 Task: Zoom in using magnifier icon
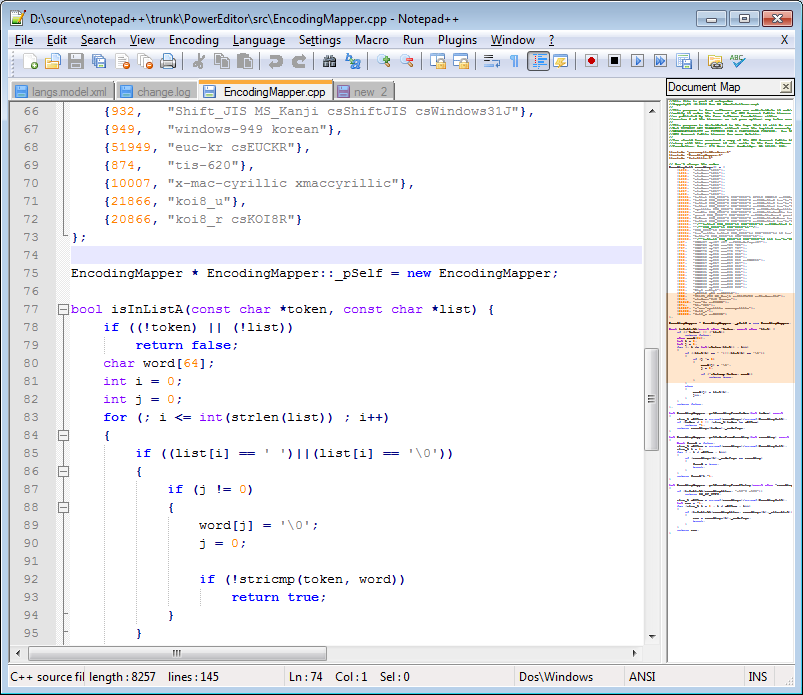tap(384, 62)
